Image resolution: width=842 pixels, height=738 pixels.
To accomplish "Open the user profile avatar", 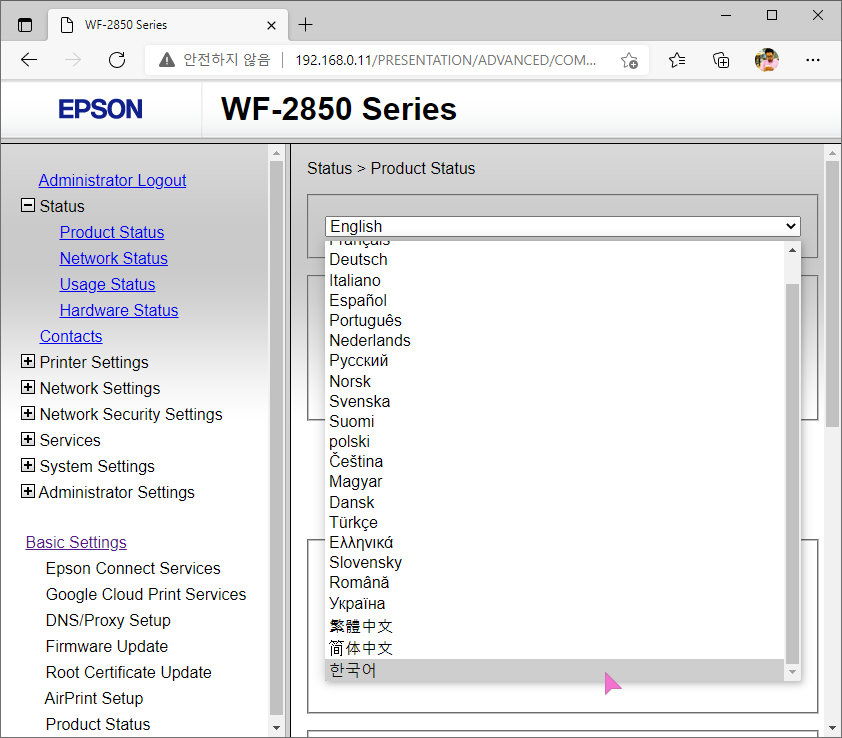I will [x=766, y=60].
